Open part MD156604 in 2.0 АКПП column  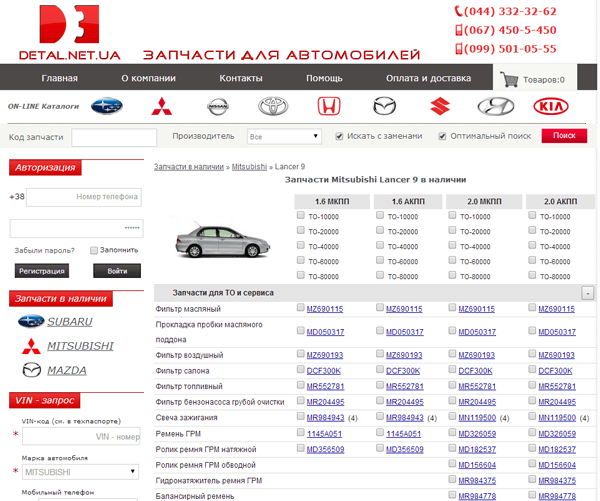pos(557,465)
